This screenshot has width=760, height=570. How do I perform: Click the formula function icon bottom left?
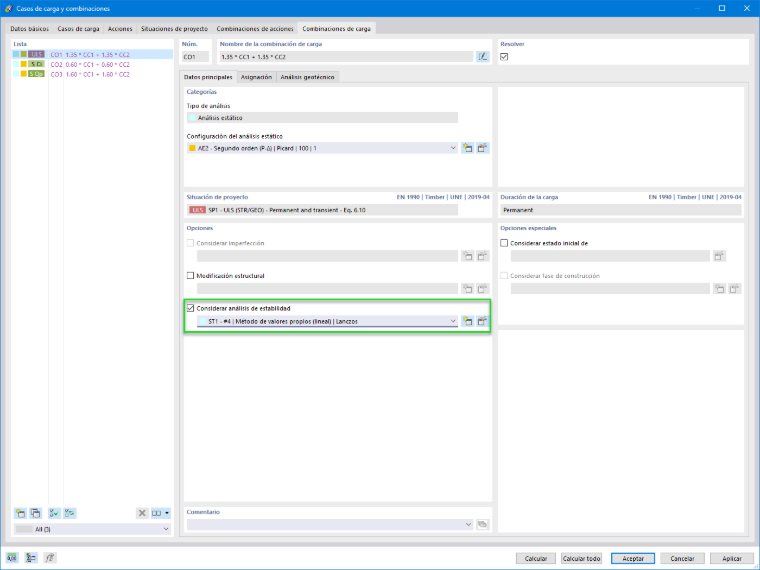[49, 558]
